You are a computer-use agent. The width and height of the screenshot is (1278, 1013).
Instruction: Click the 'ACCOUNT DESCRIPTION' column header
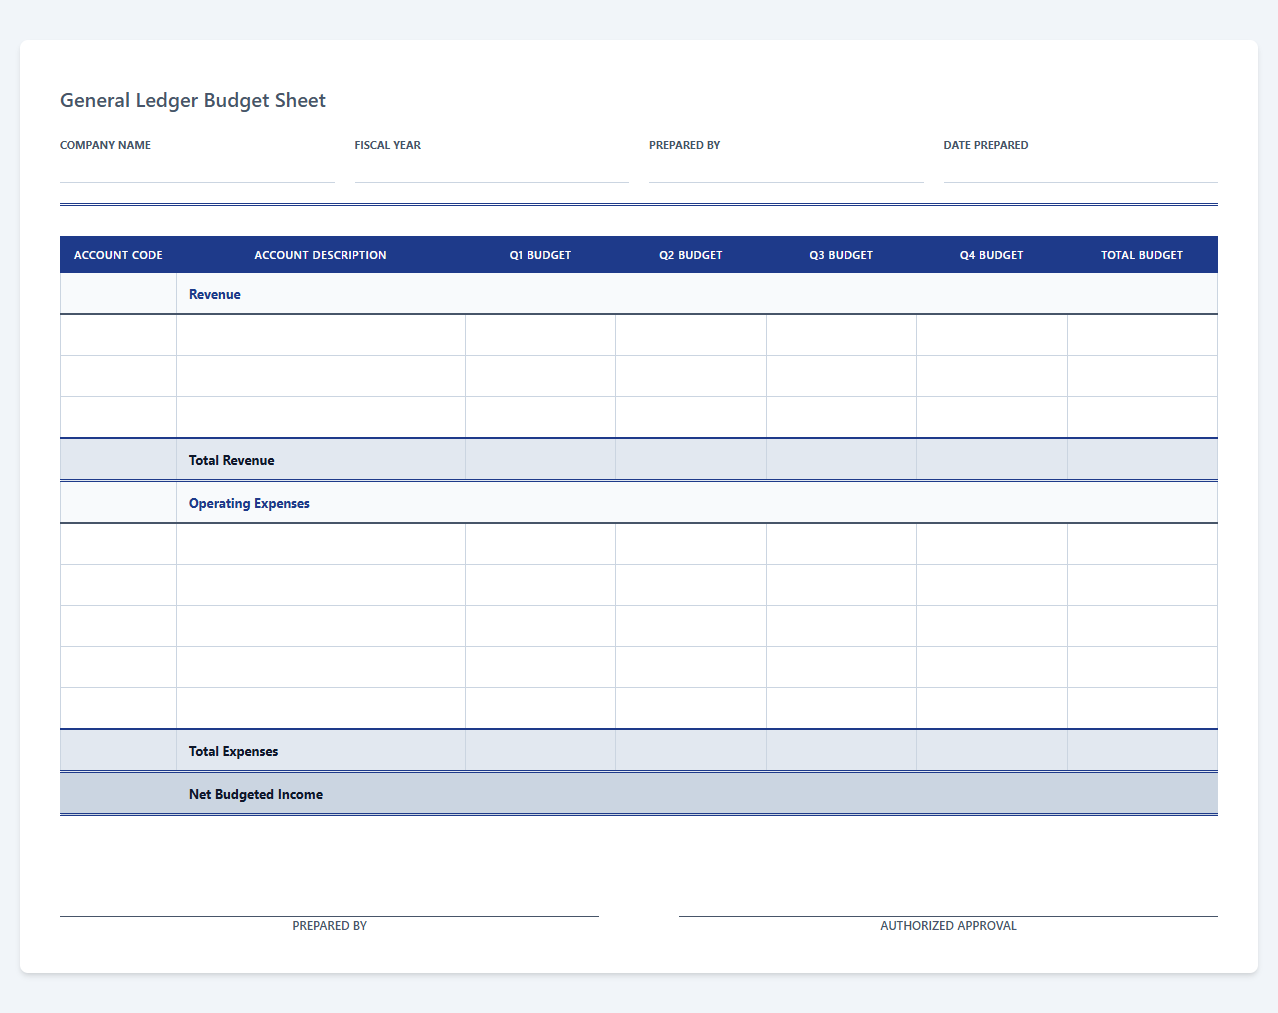click(x=320, y=255)
